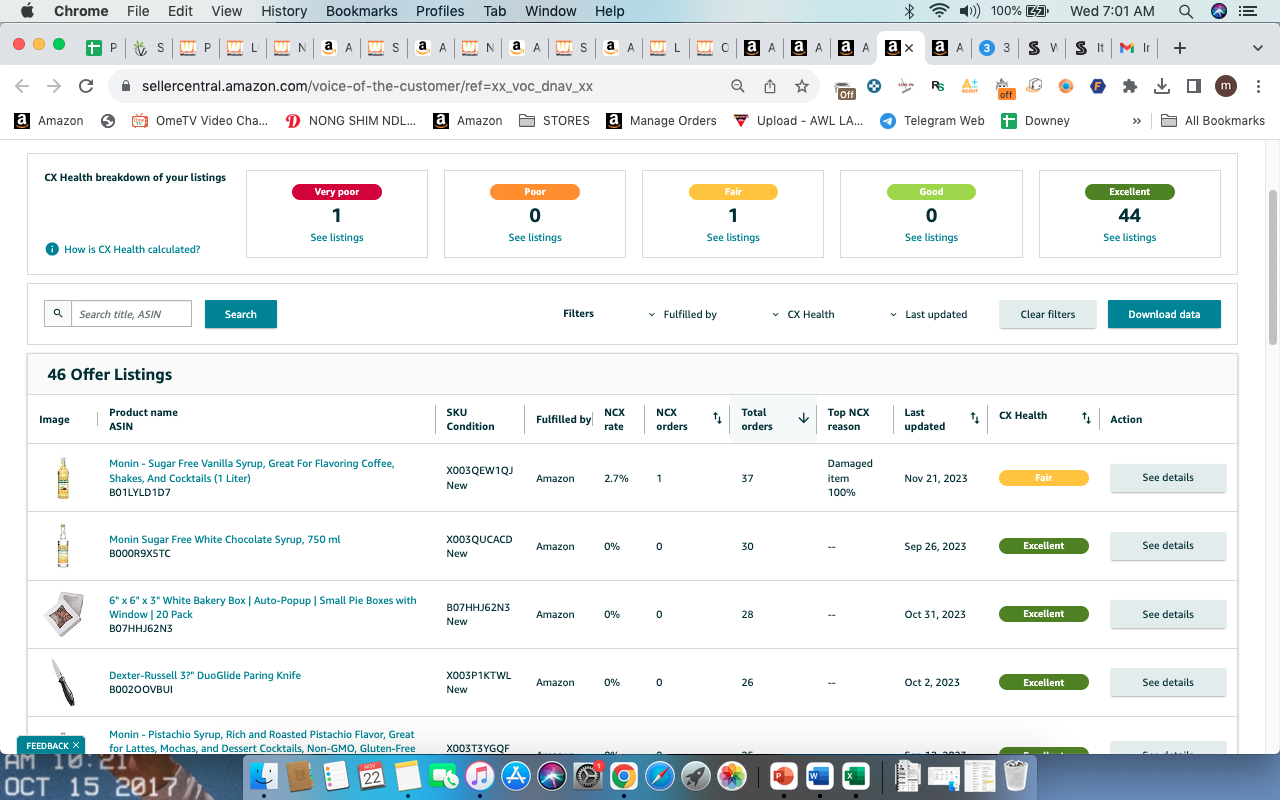Open Excel from the dock

pyautogui.click(x=855, y=775)
